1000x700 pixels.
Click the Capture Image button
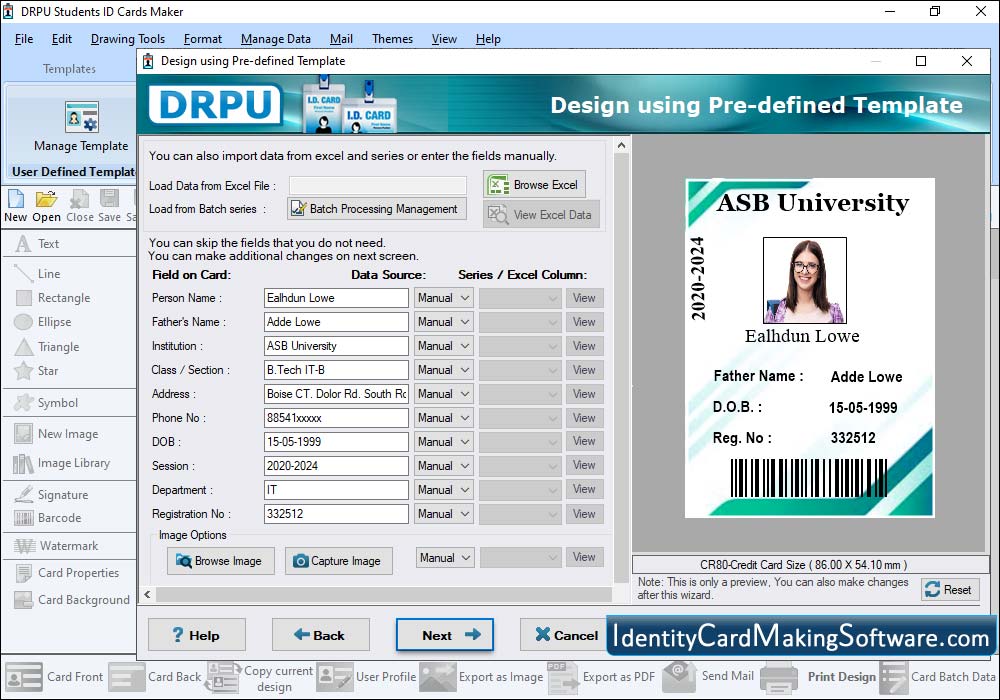[339, 561]
